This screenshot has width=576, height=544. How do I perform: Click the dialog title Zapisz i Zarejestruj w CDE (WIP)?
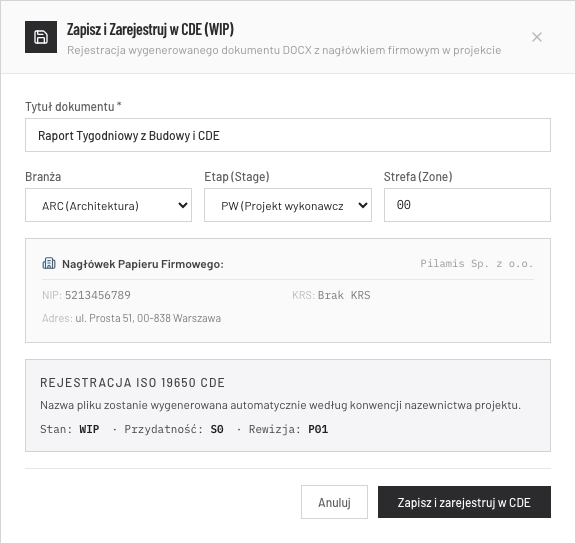[150, 29]
